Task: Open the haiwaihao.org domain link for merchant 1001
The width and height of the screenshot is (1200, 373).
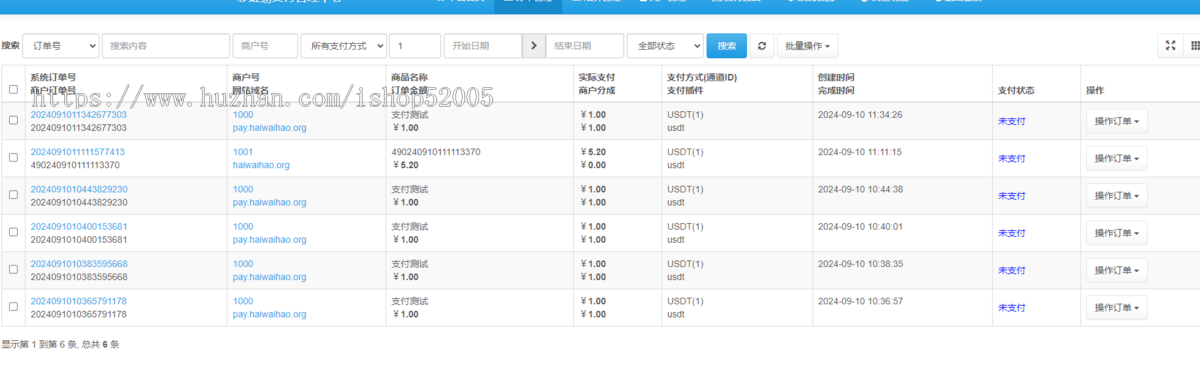Action: click(260, 165)
